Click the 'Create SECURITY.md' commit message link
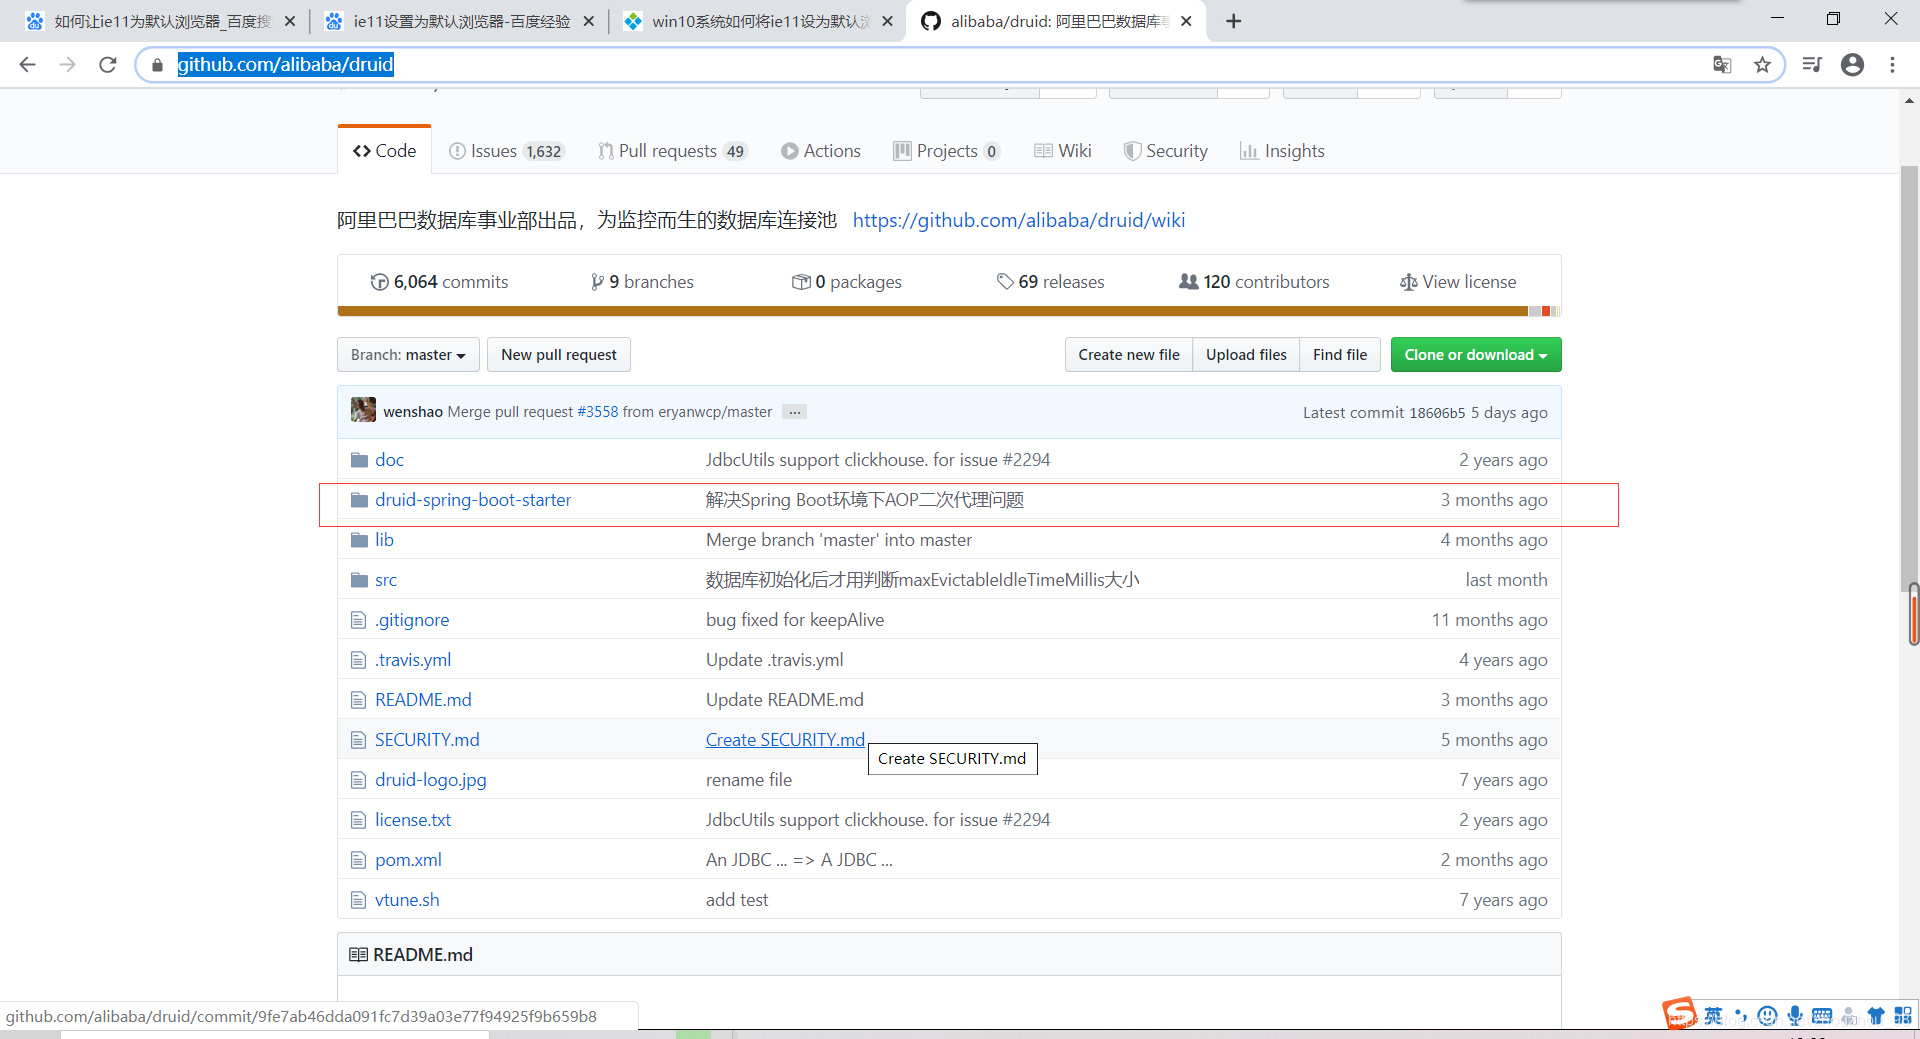Image resolution: width=1920 pixels, height=1039 pixels. (785, 740)
